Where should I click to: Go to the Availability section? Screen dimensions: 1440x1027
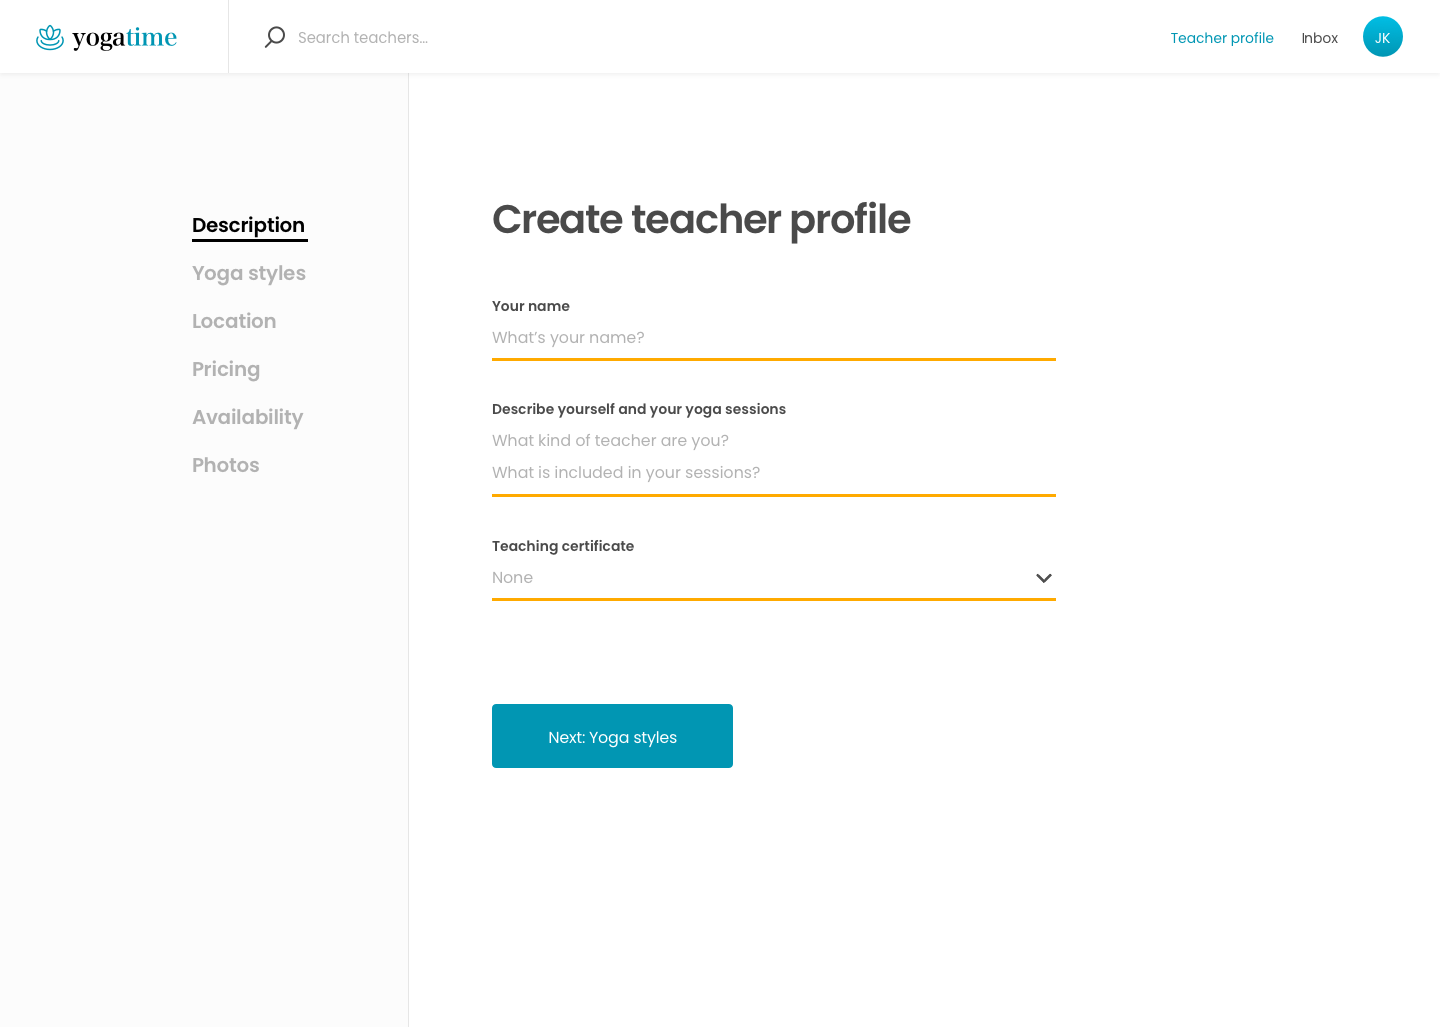(247, 417)
